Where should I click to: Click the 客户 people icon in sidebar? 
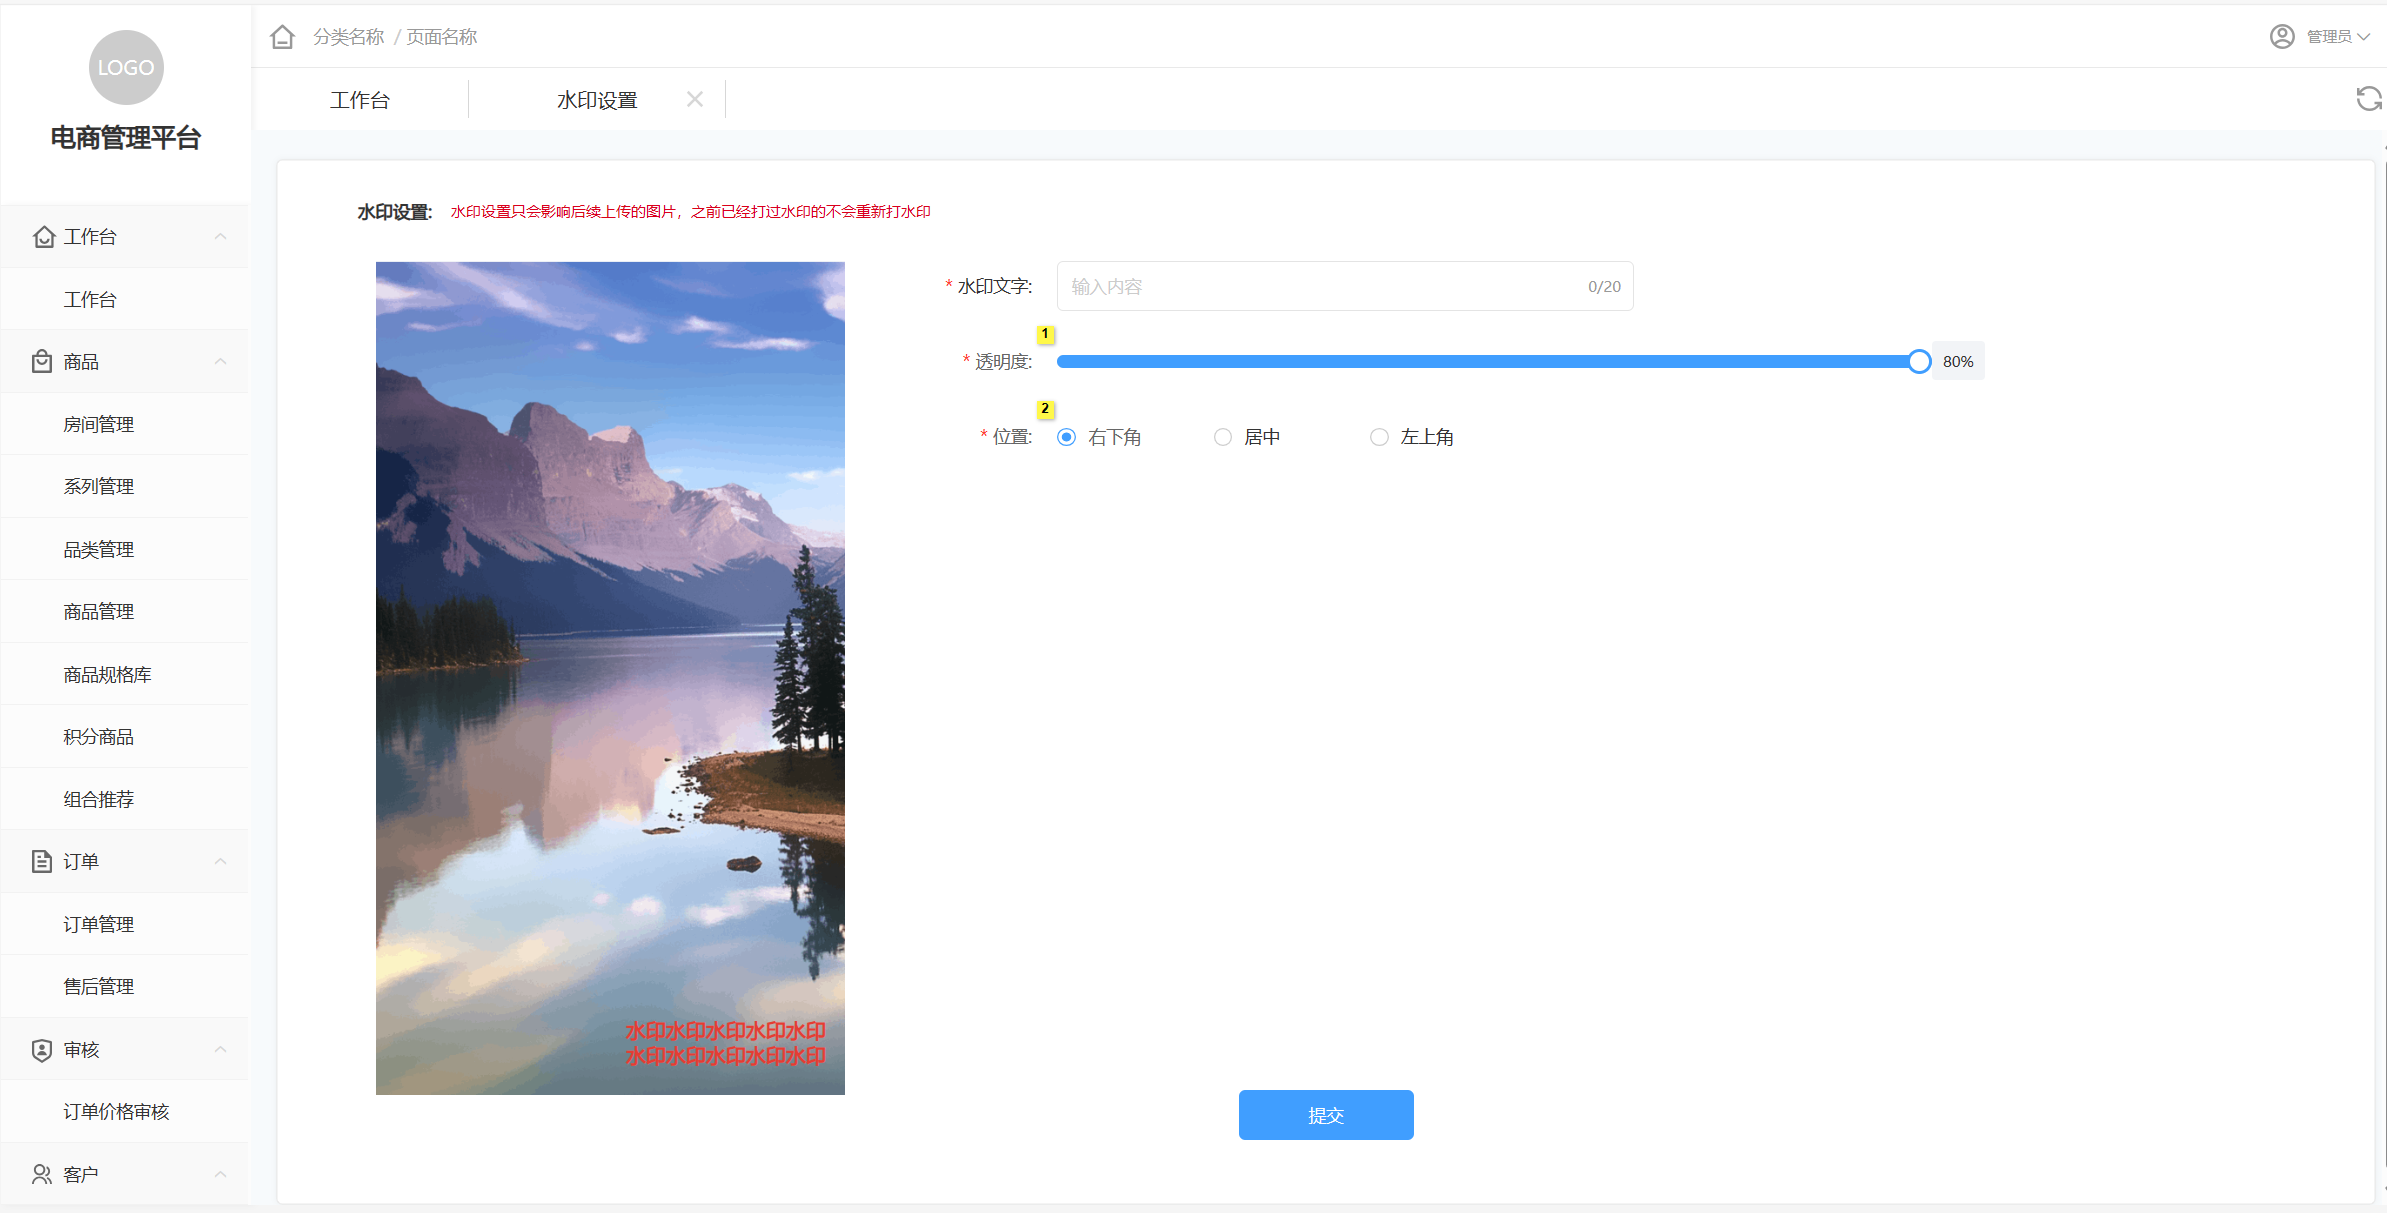(42, 1174)
